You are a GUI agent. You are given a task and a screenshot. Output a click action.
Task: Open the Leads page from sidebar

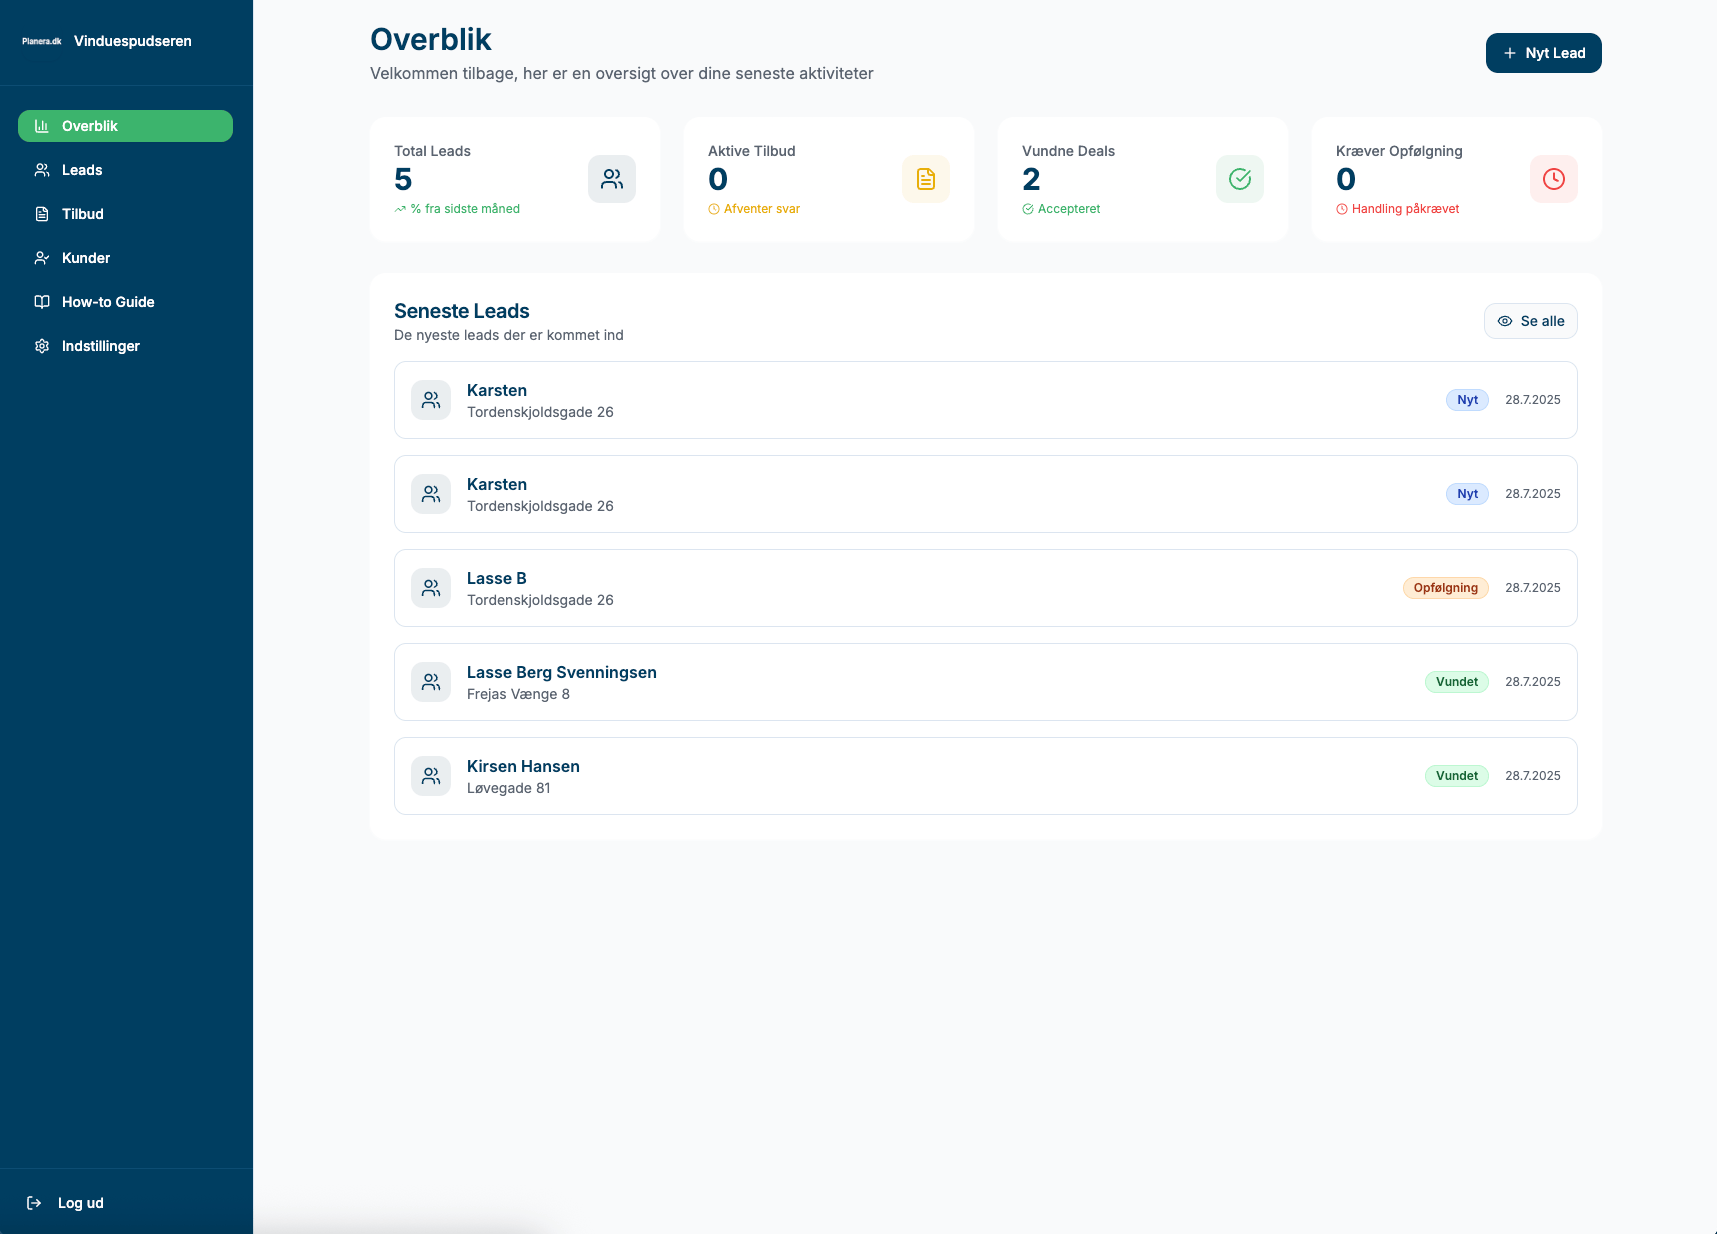click(x=82, y=170)
